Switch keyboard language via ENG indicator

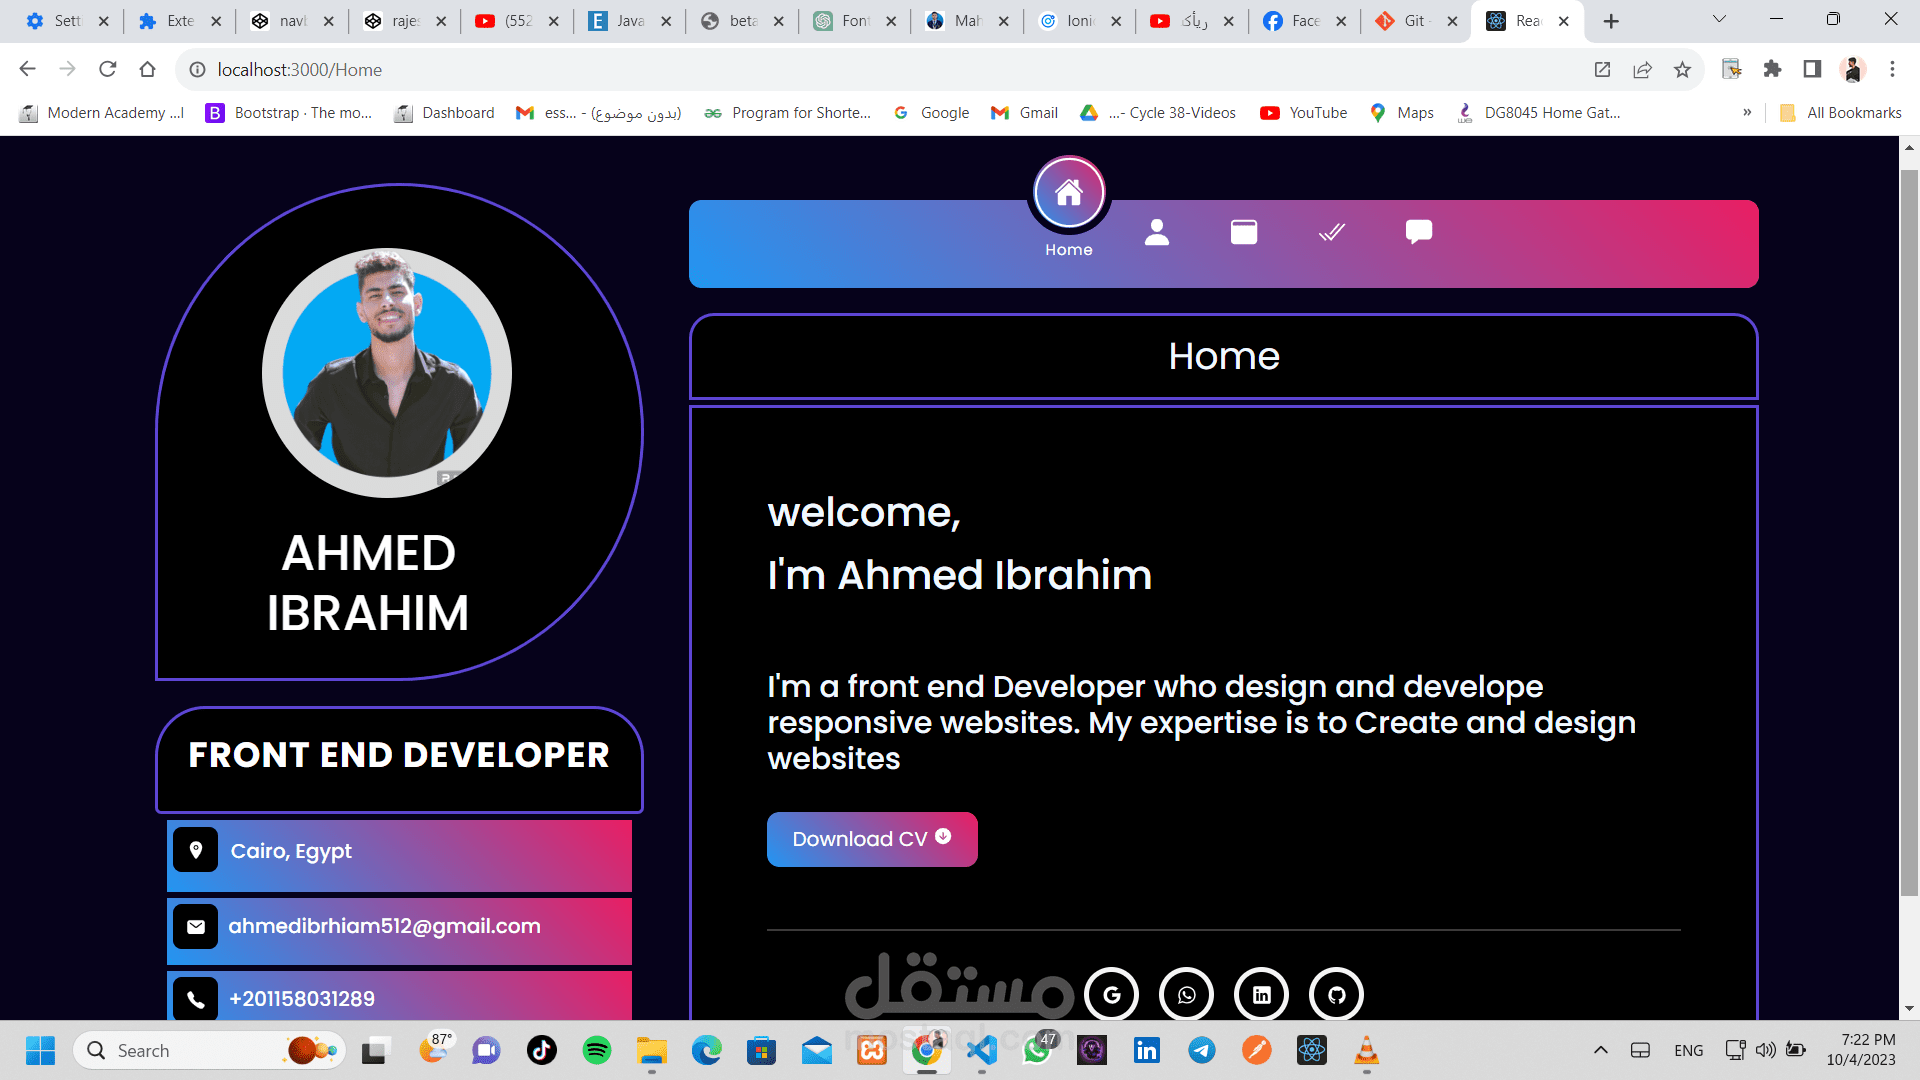click(1688, 1050)
